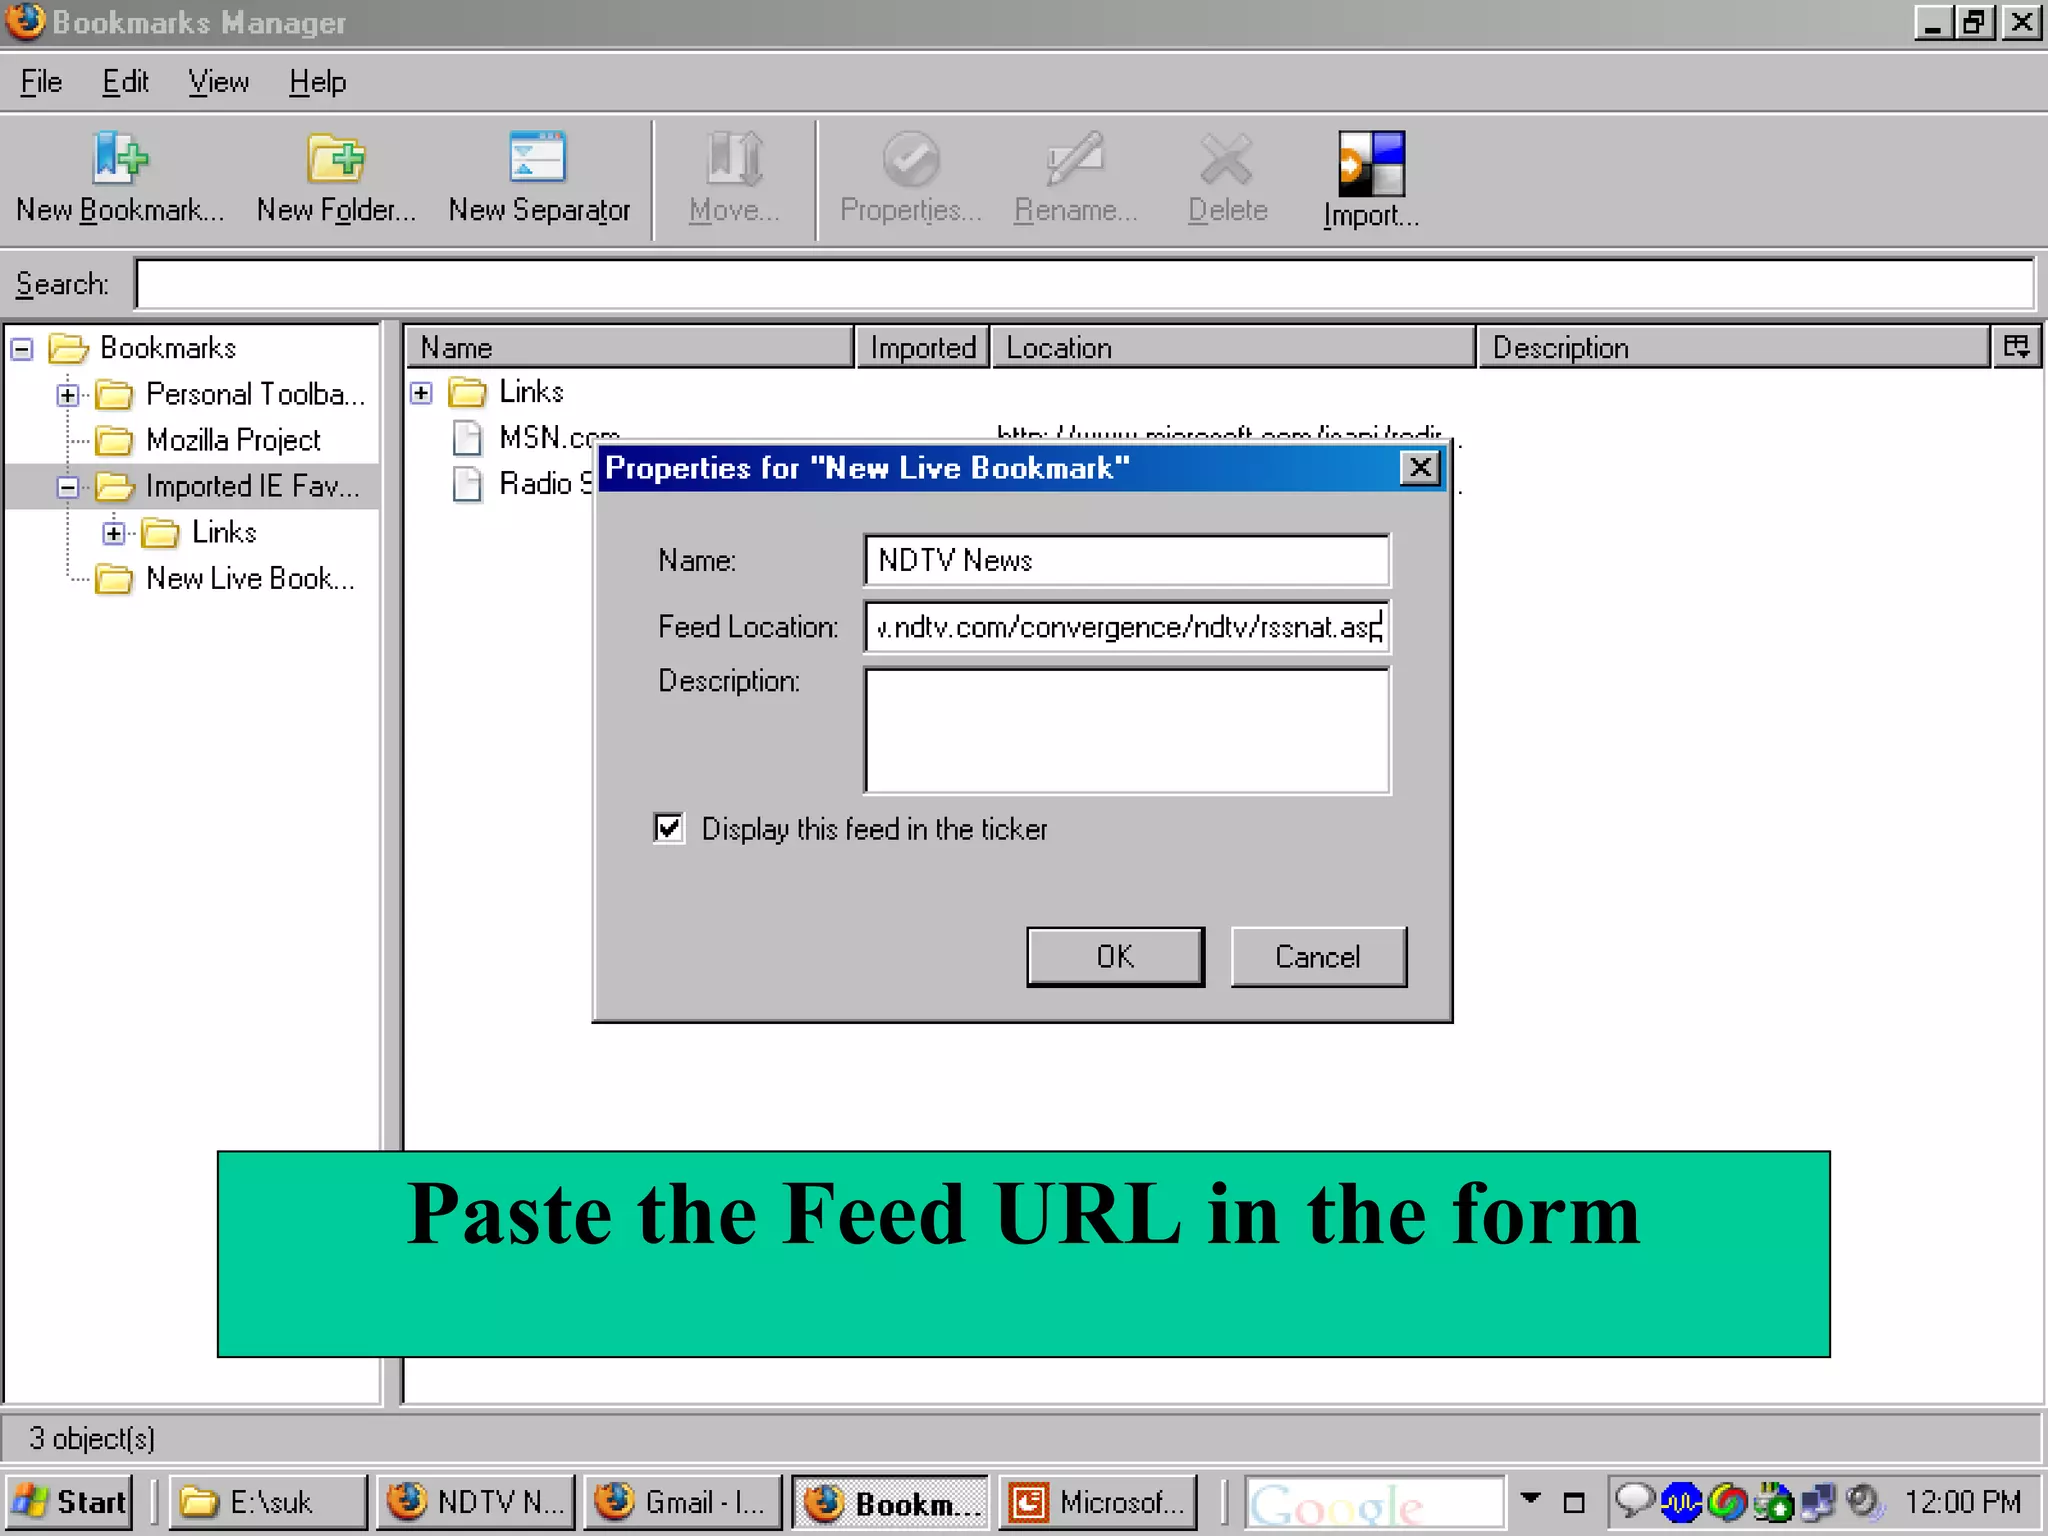Viewport: 2048px width, 1536px height.
Task: Expand the Personal Toolbar folder node
Action: coord(68,395)
